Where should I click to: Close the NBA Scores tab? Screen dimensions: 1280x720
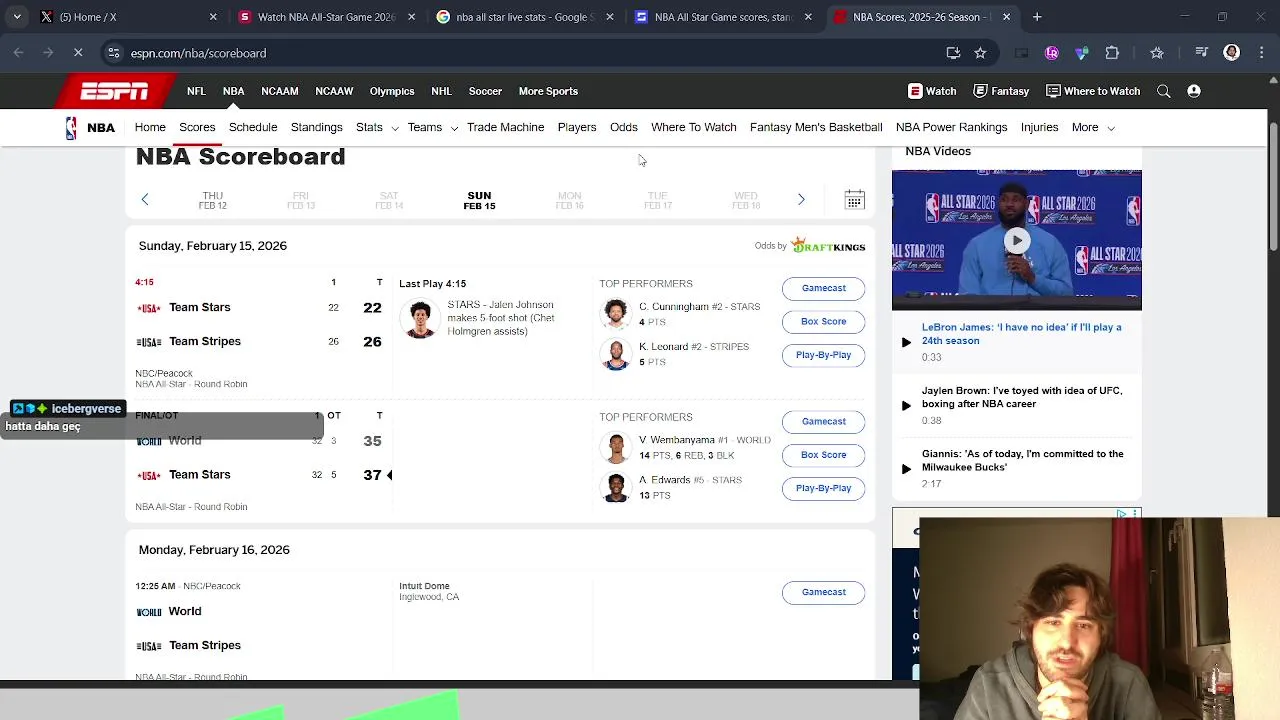coord(1006,17)
